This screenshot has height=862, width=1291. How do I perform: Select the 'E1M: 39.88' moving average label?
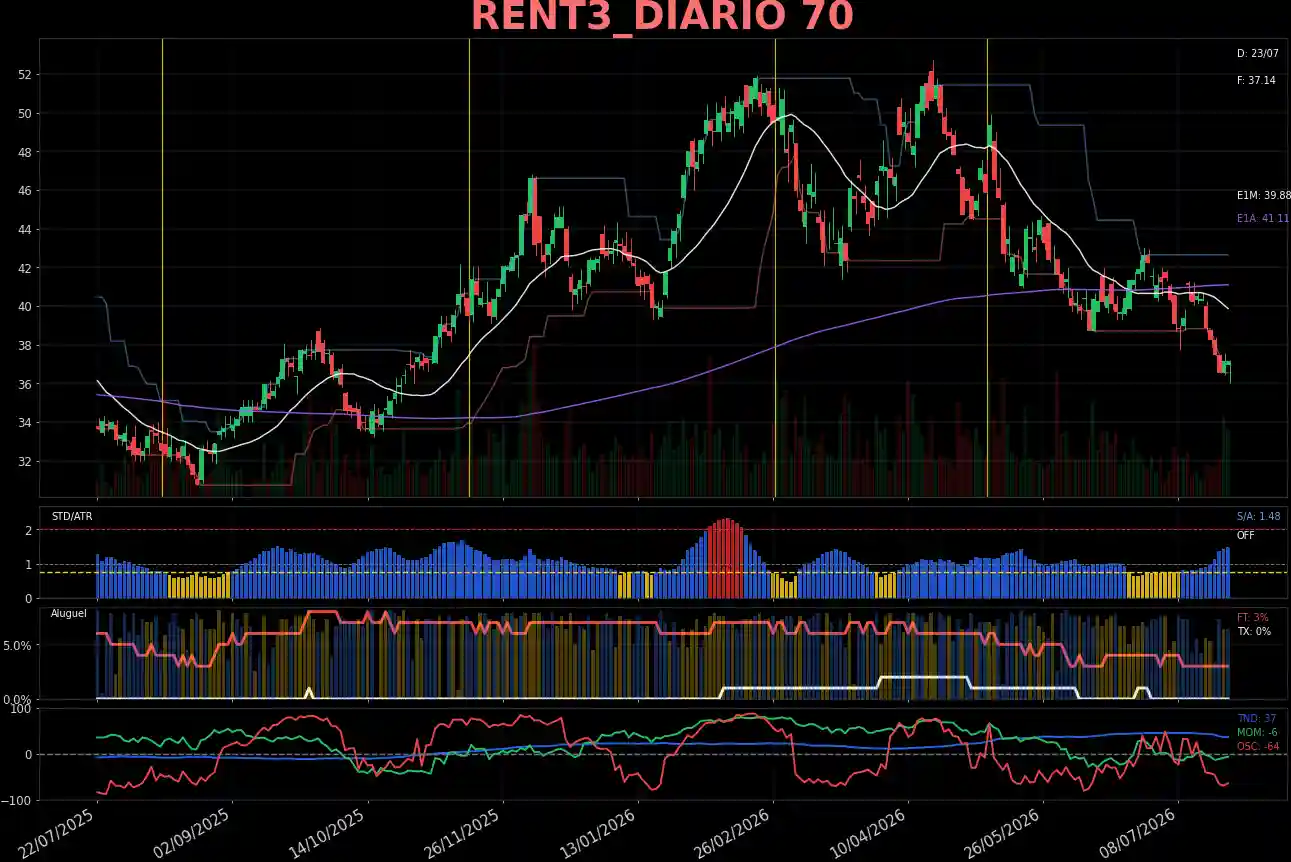click(1263, 196)
